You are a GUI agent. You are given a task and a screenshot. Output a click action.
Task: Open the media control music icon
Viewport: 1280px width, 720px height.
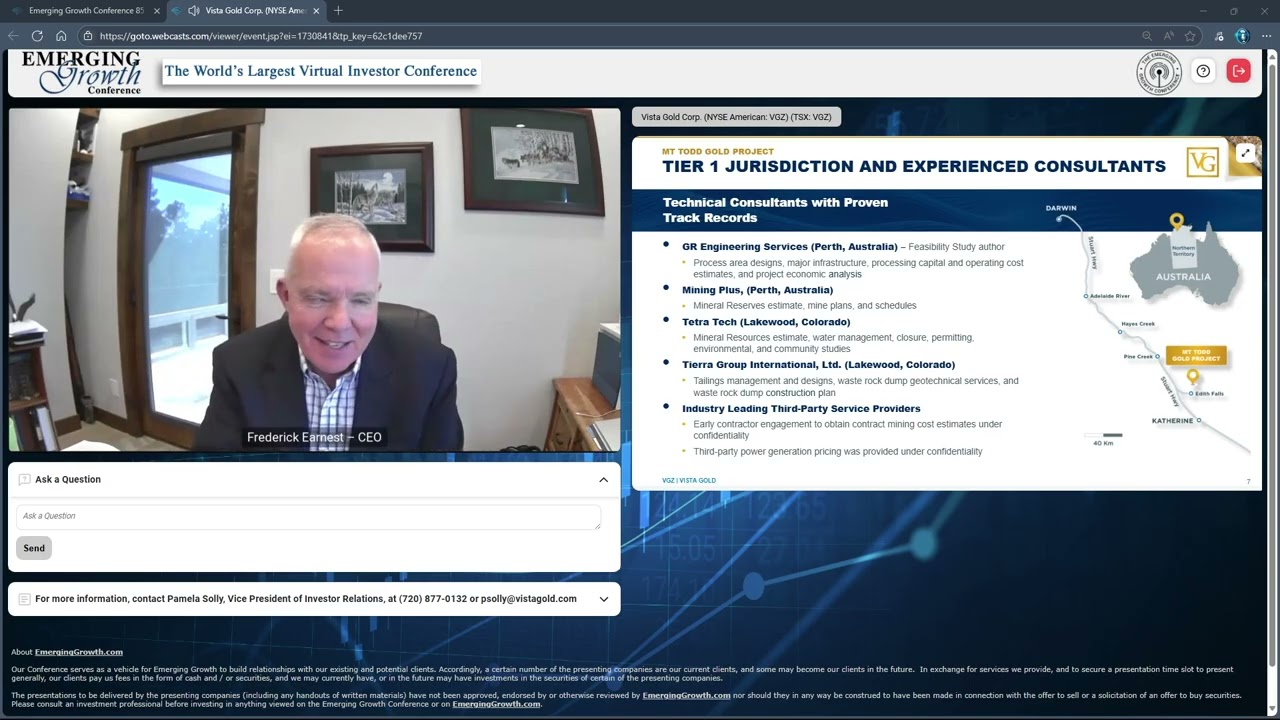click(1219, 36)
